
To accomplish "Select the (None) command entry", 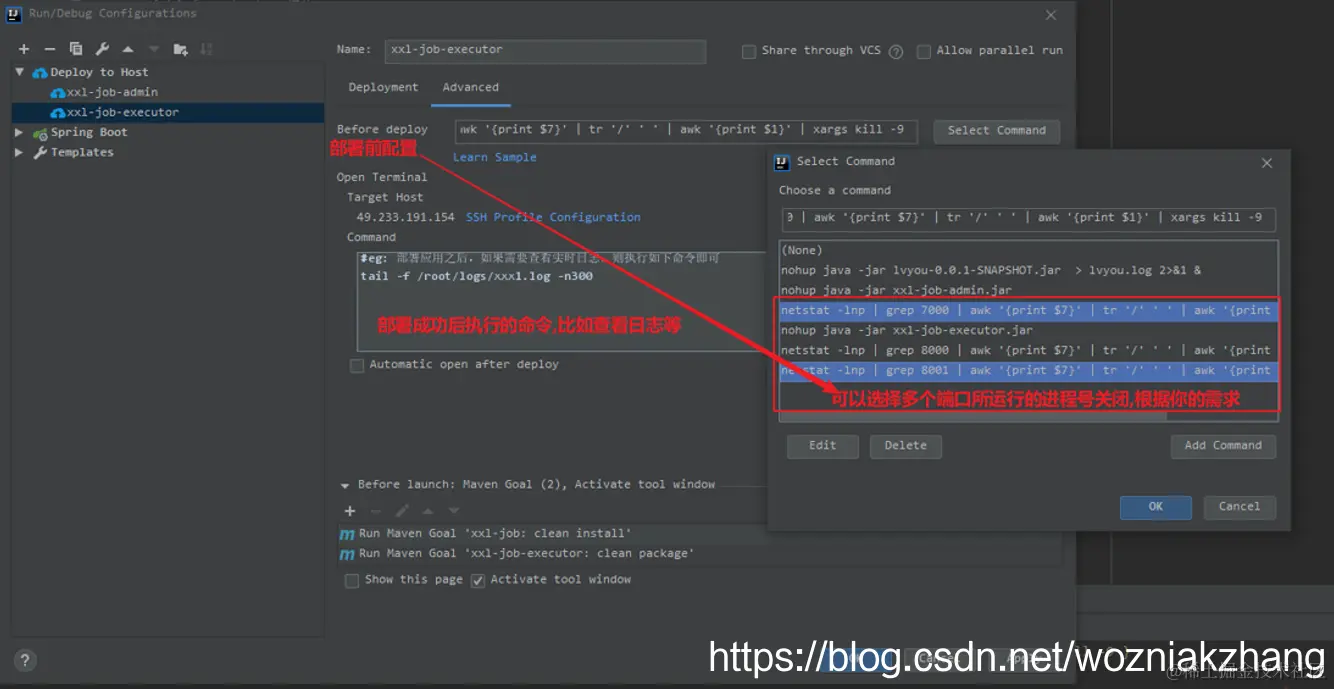I will coord(1029,250).
